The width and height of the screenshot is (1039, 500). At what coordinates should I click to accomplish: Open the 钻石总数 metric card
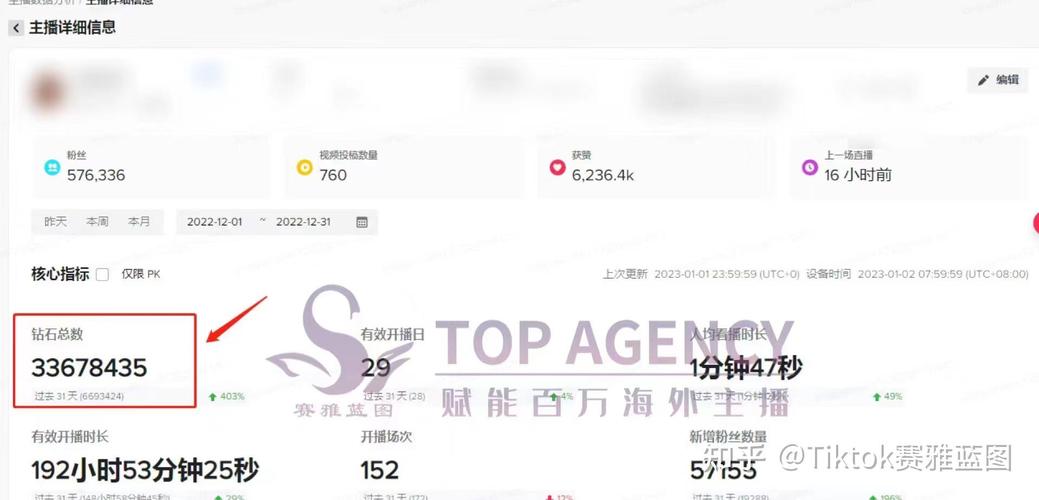(x=105, y=360)
